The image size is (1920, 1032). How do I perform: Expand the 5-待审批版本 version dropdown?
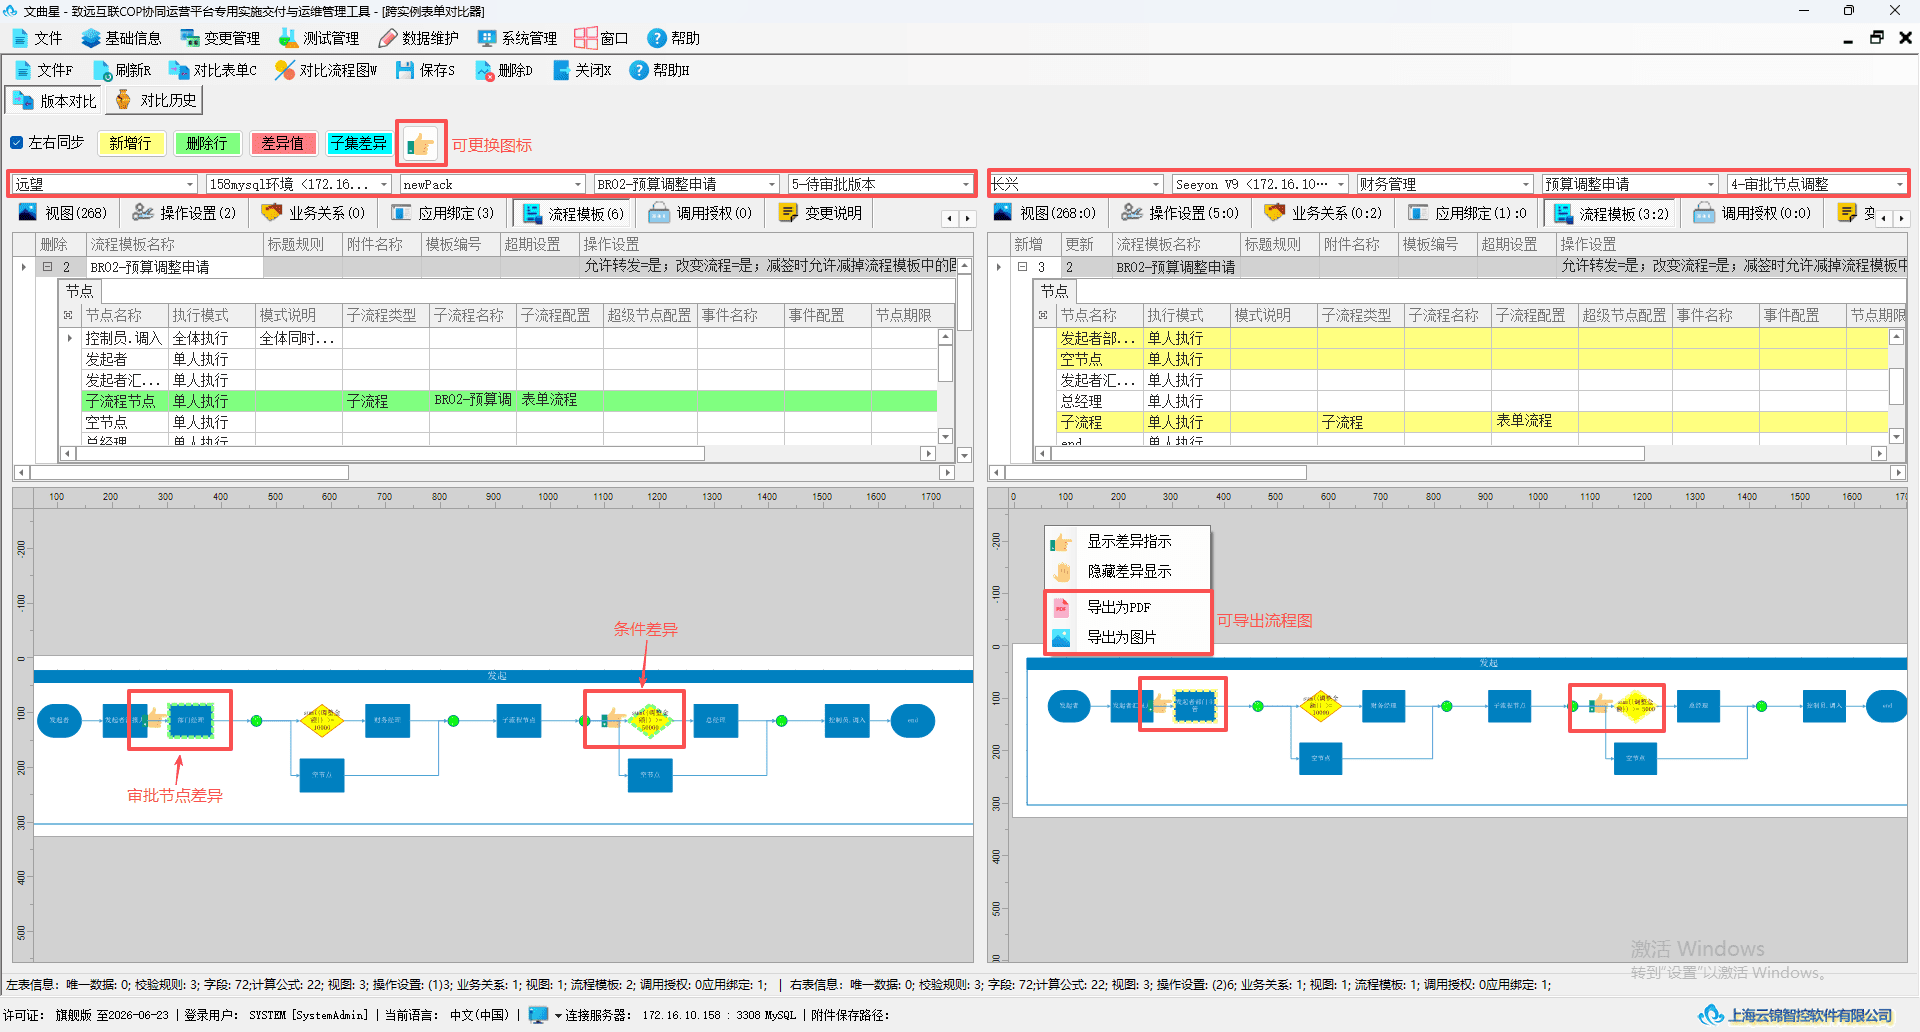[x=966, y=184]
